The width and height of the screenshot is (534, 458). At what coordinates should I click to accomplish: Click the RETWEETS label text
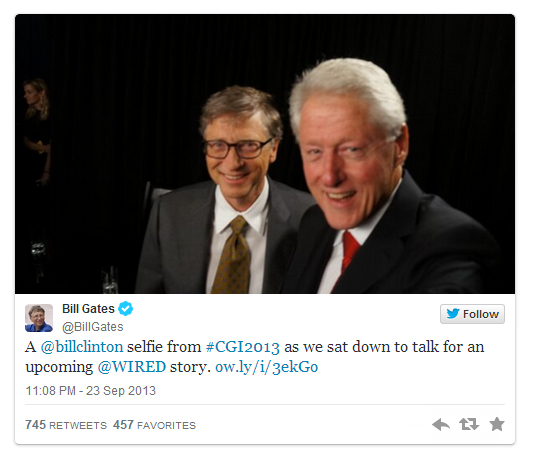pyautogui.click(x=78, y=425)
